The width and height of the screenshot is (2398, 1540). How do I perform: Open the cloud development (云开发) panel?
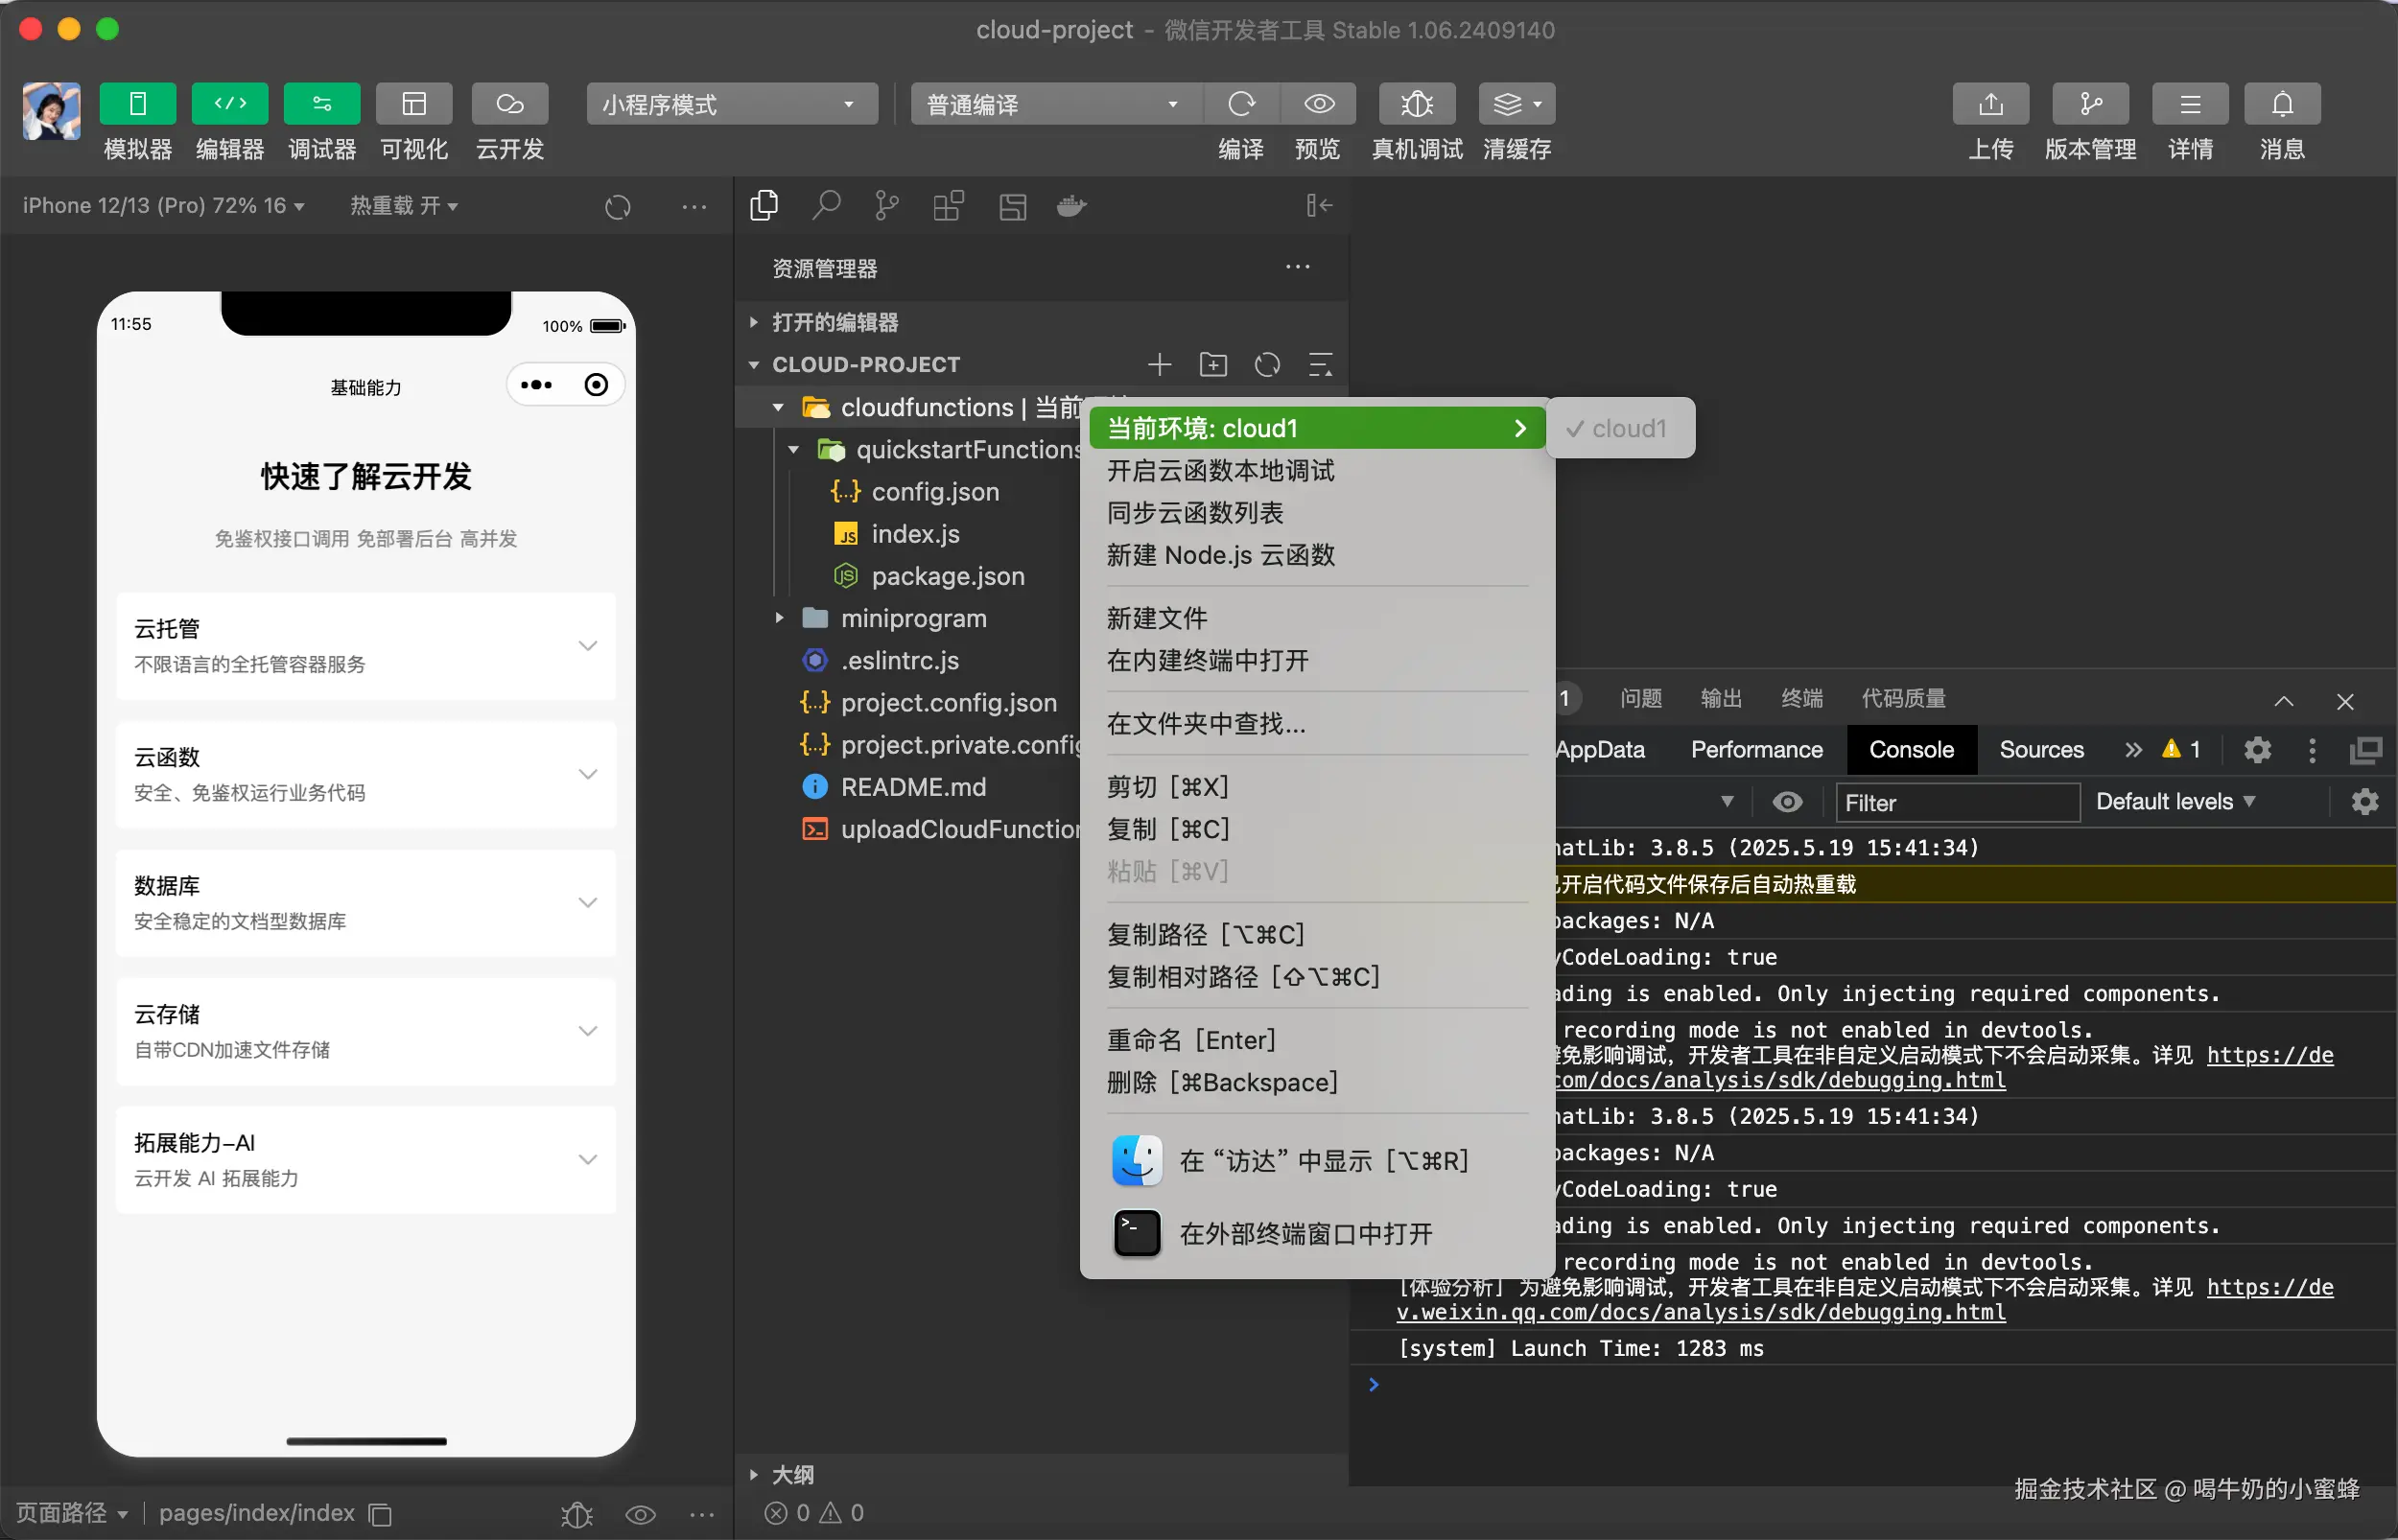point(509,104)
